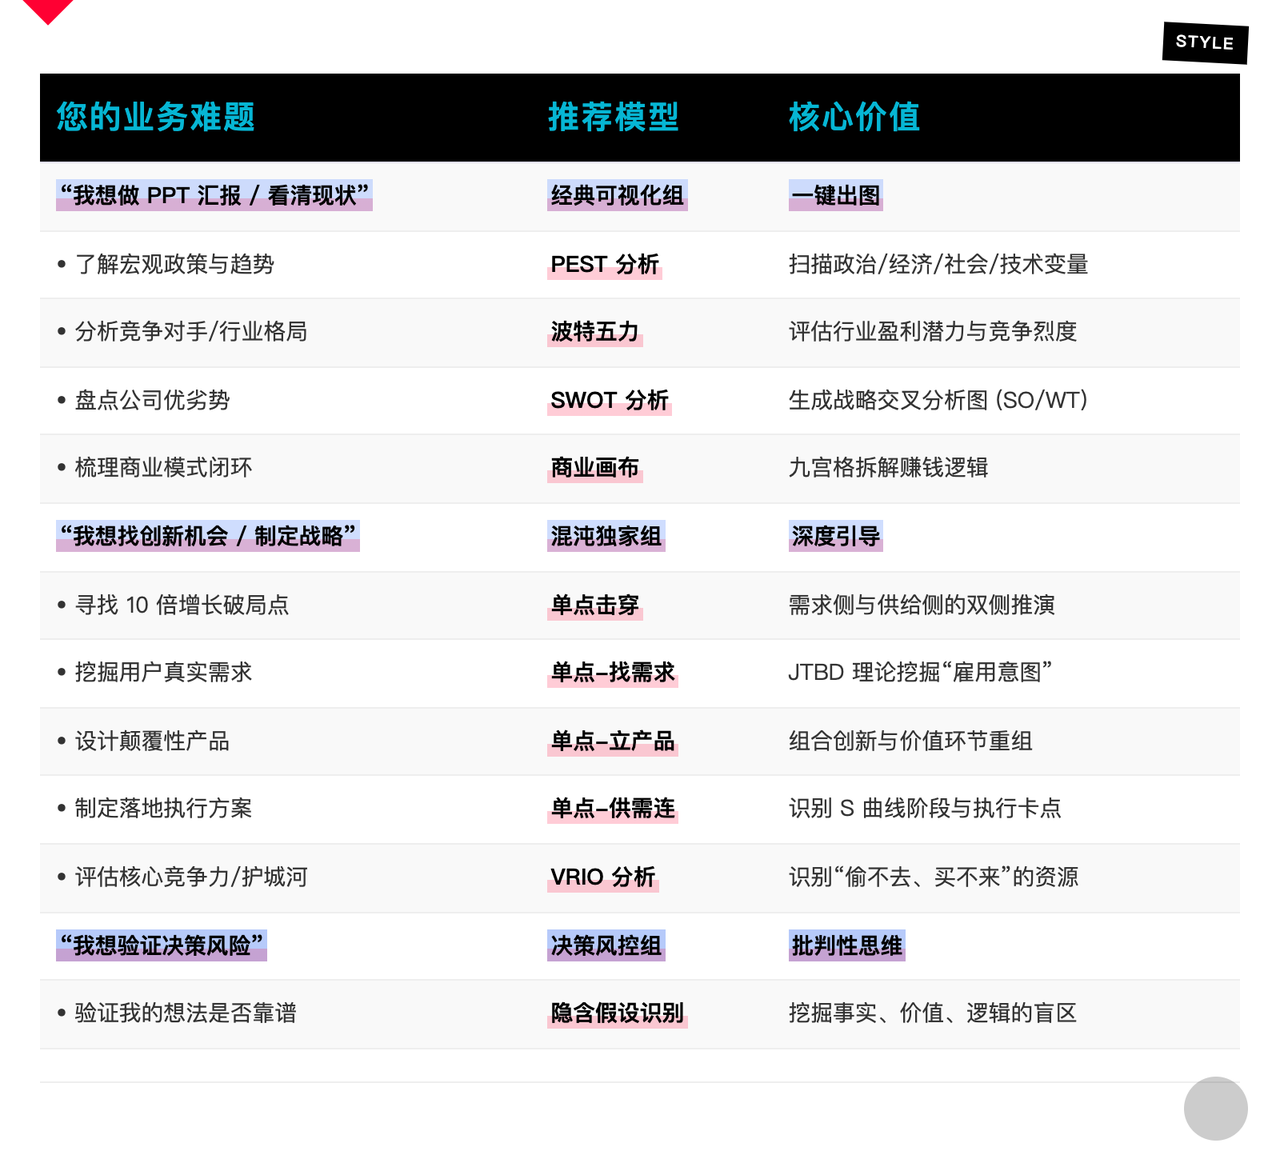Select the 推荐模型 column header
Image resolution: width=1280 pixels, height=1155 pixels.
point(613,117)
